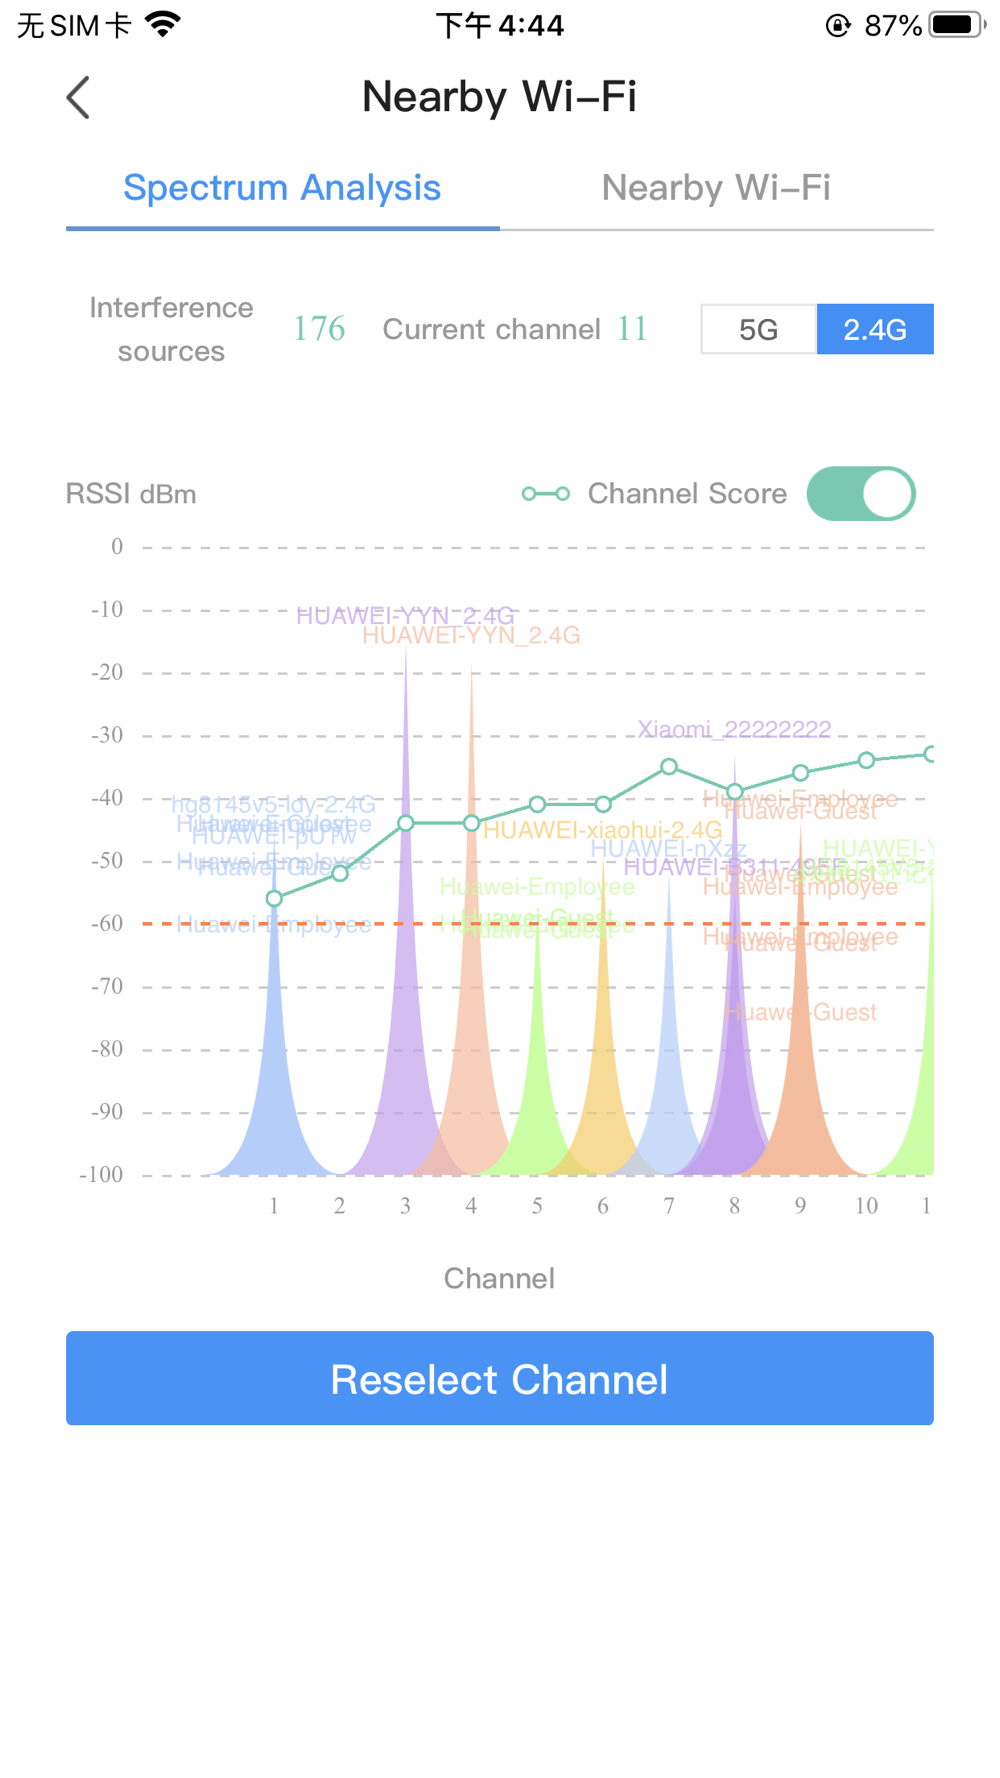Tap the Xiaomi_22222222 network label

pyautogui.click(x=734, y=729)
